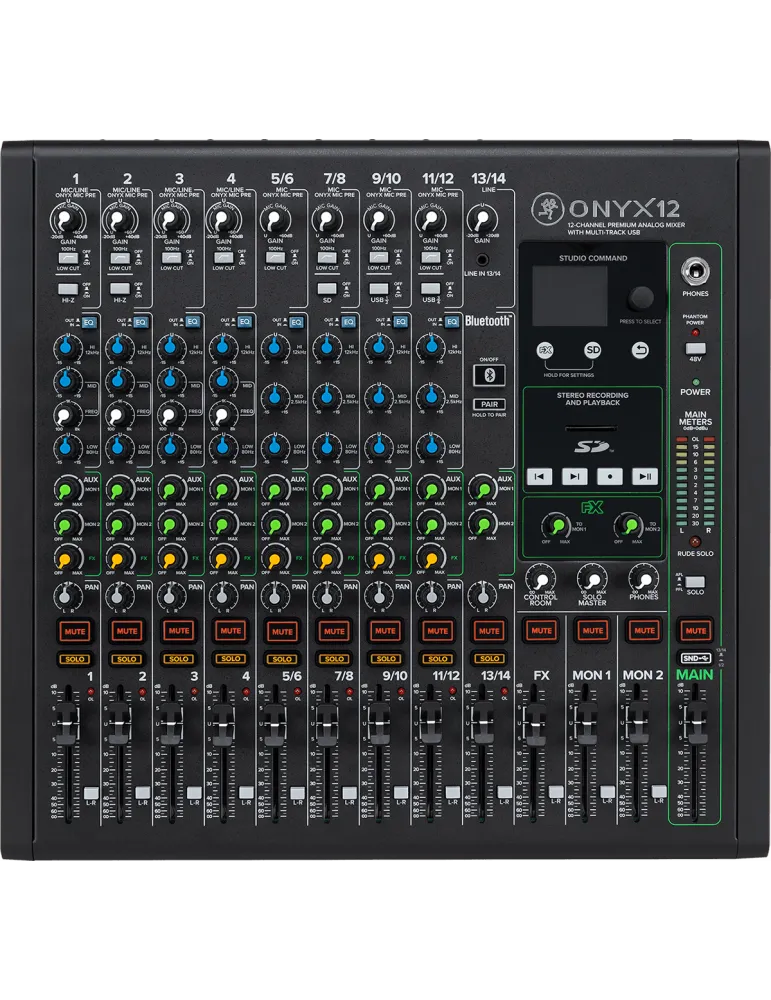Image resolution: width=771 pixels, height=1000 pixels.
Task: Click the Studio Command rotary encoder knob
Action: [641, 298]
